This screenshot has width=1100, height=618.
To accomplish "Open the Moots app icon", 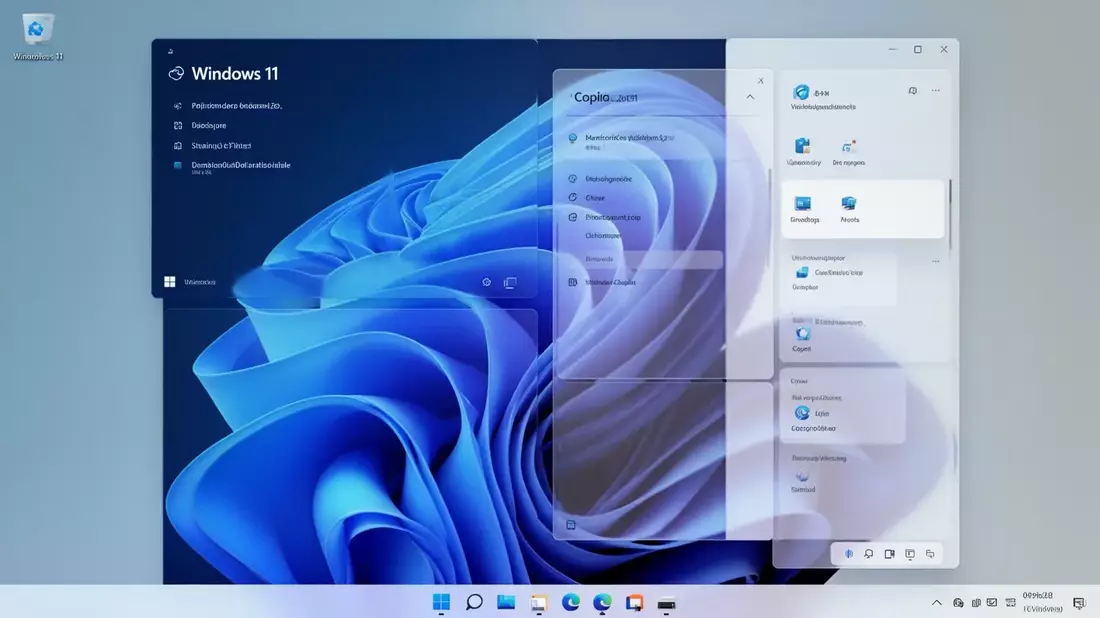I will click(849, 203).
